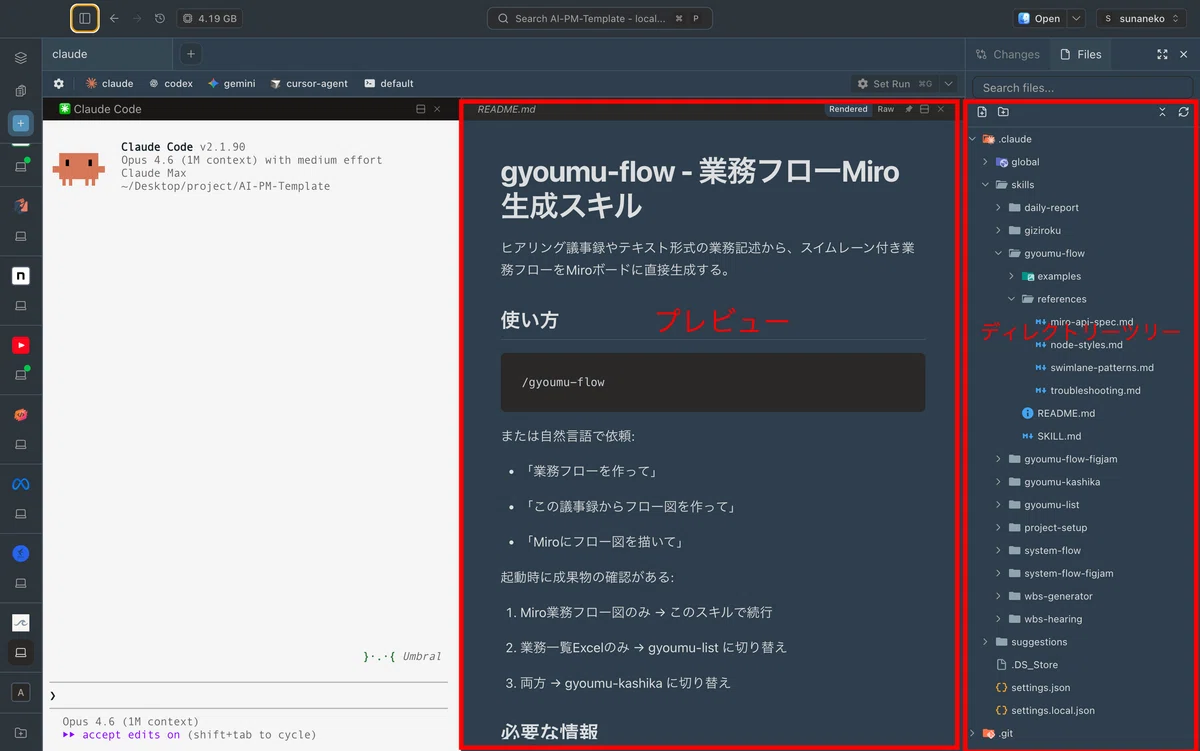Screen dimensions: 1200x751
Task: Open the dropdown arrow beside Open
Action: coord(1076,18)
